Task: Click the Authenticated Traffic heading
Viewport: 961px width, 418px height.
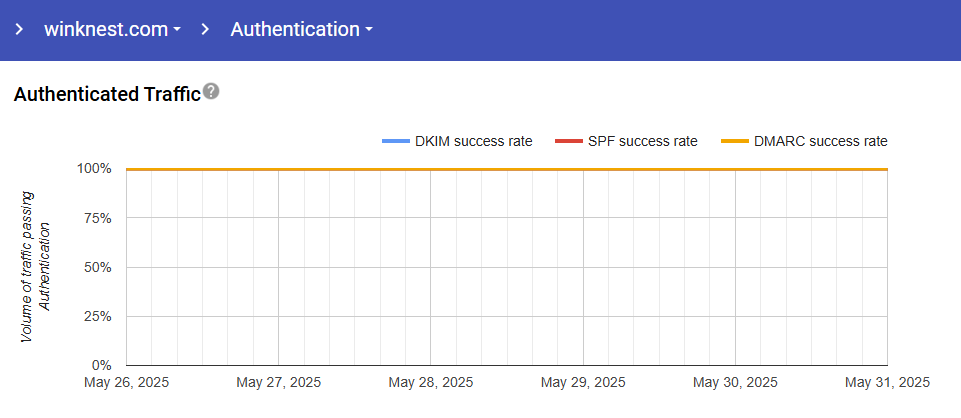Action: [107, 95]
